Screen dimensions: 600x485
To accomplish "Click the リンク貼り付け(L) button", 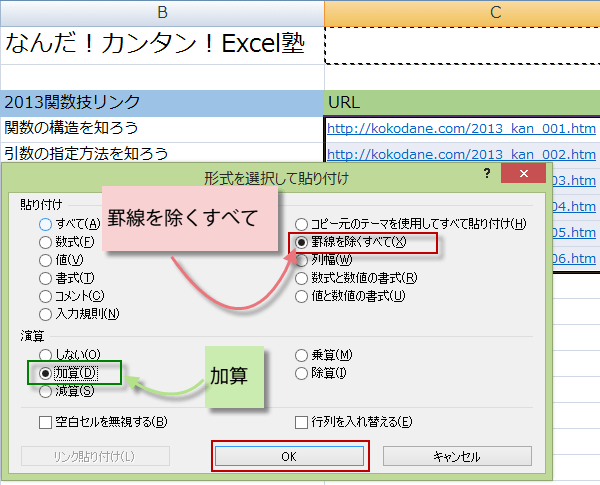I will (x=95, y=456).
